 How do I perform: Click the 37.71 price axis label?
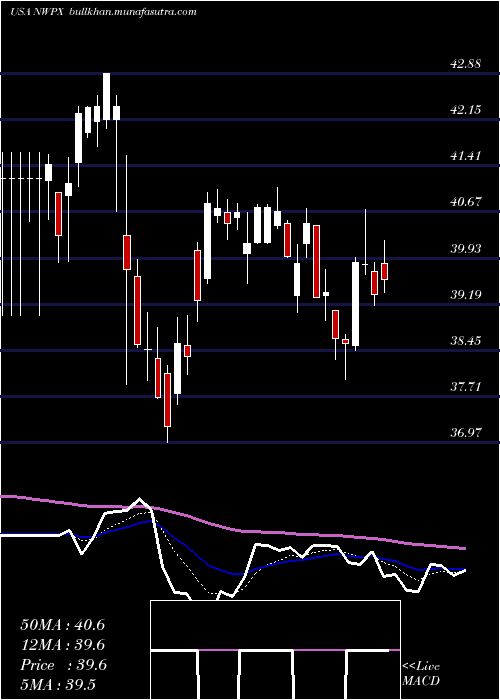[x=466, y=387]
